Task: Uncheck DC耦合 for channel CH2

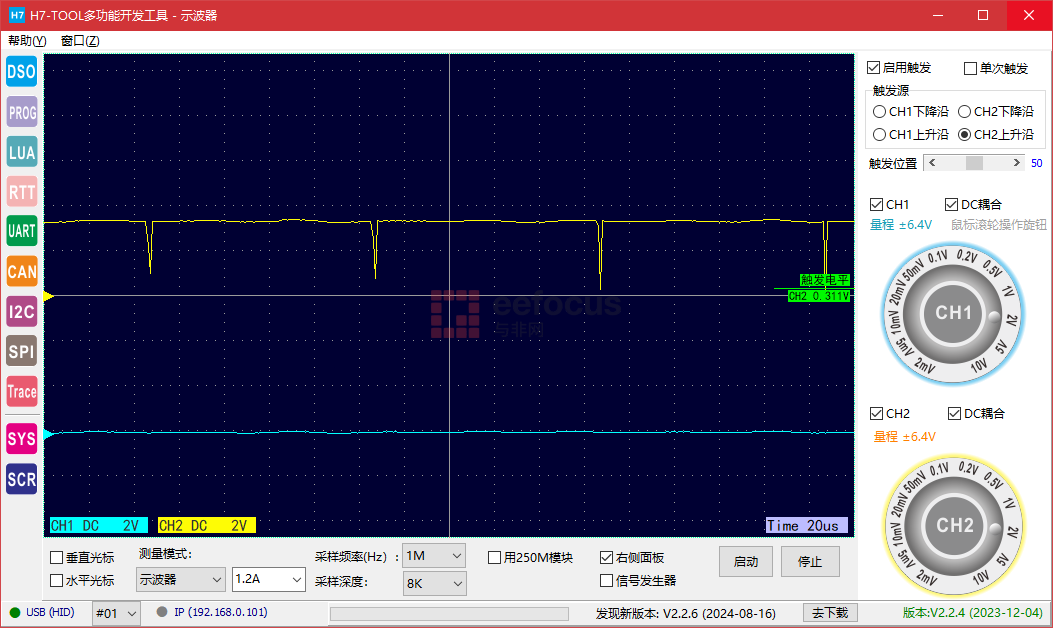Action: 952,413
